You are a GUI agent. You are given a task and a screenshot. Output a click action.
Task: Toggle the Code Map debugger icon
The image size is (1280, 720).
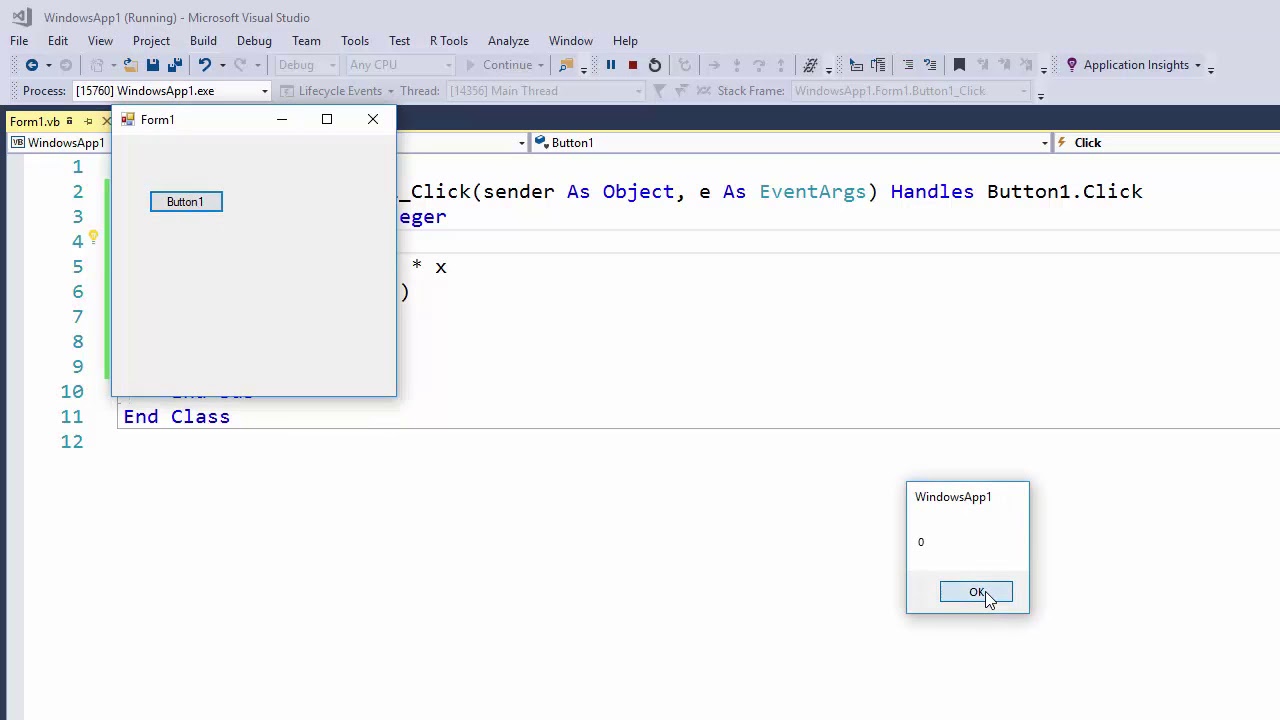click(810, 65)
